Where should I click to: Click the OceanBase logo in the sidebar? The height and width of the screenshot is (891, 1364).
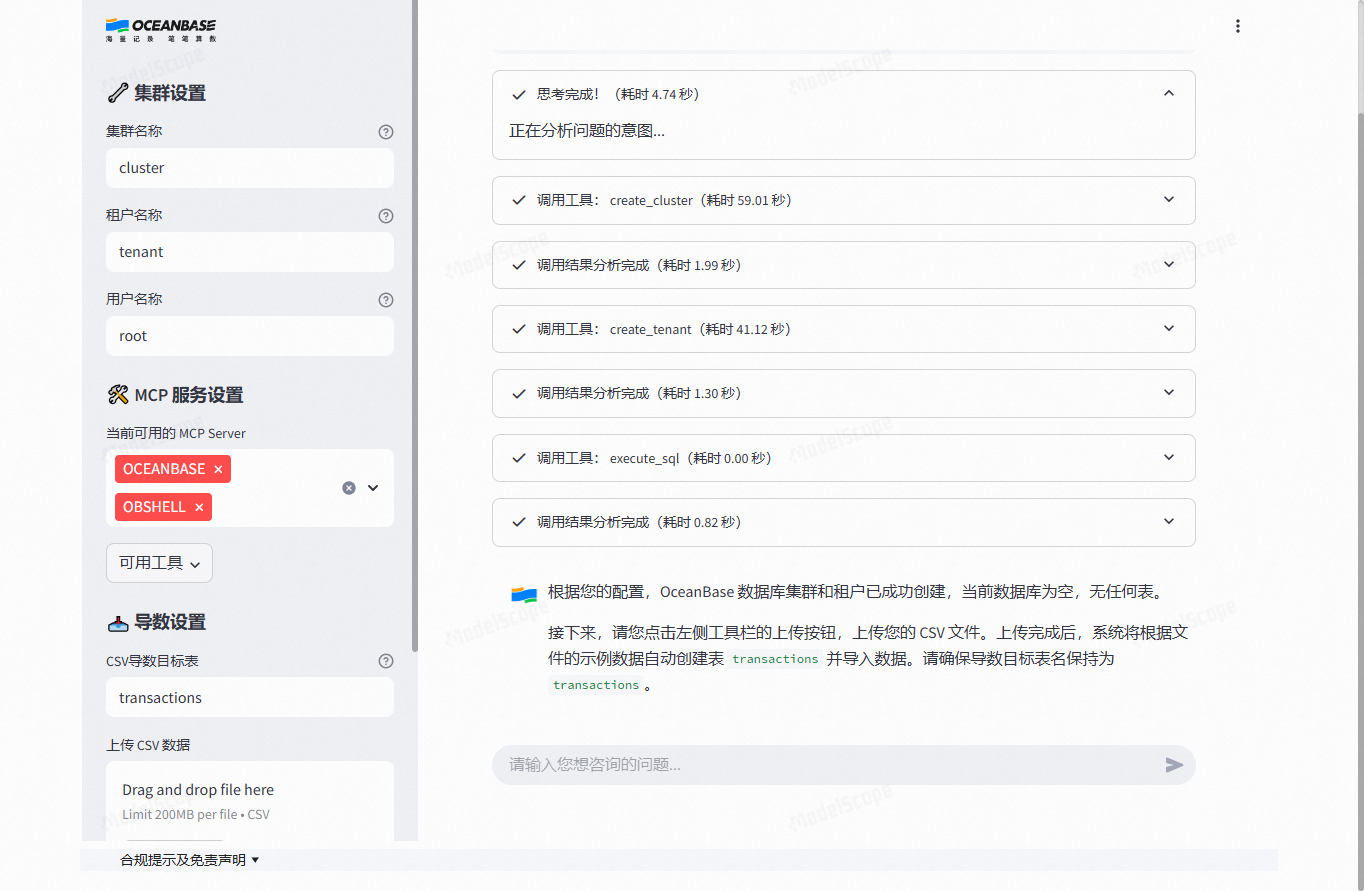tap(160, 30)
